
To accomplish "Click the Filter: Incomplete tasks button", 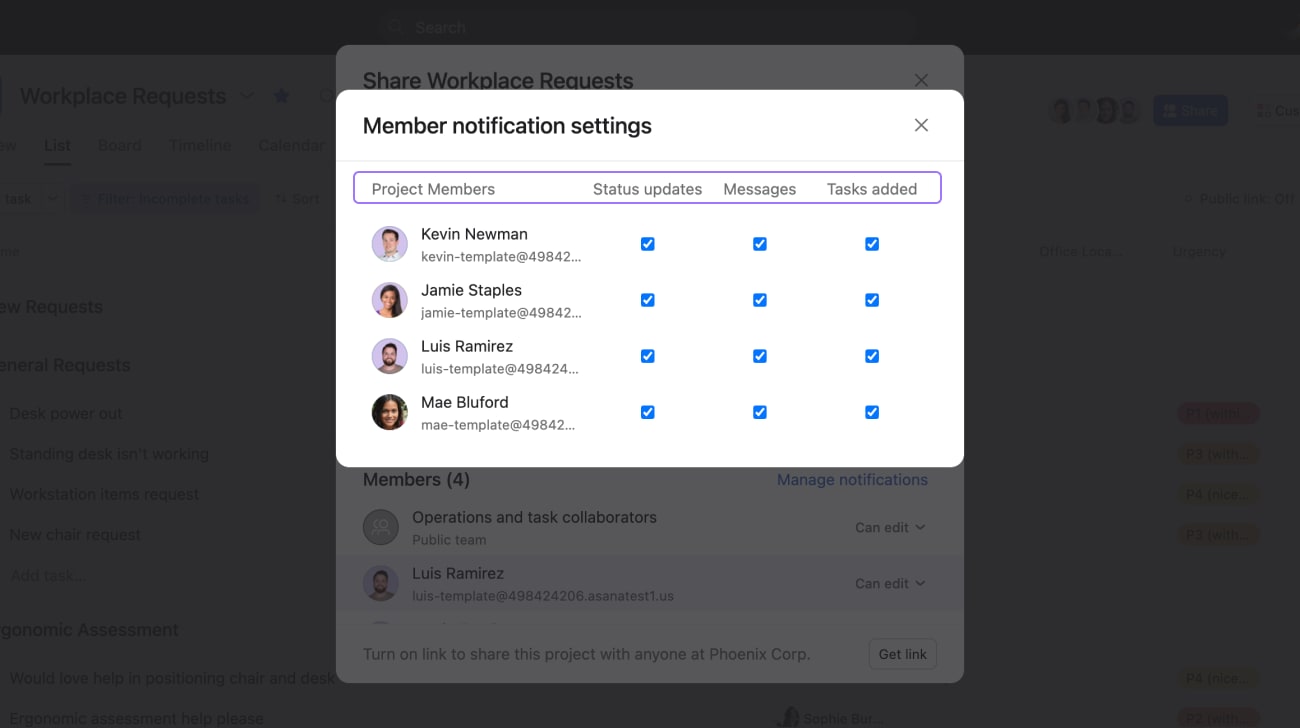I will pos(165,199).
